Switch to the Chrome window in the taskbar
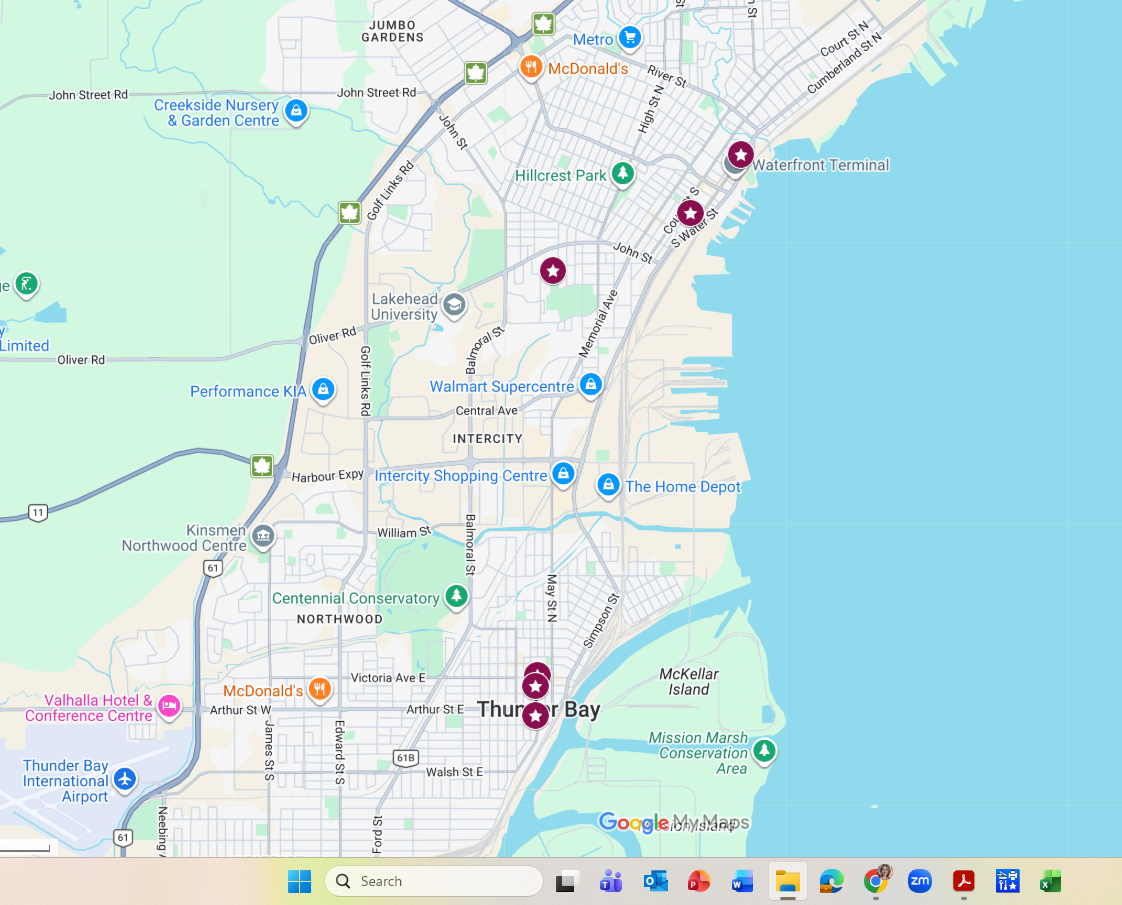1122x905 pixels. [876, 881]
